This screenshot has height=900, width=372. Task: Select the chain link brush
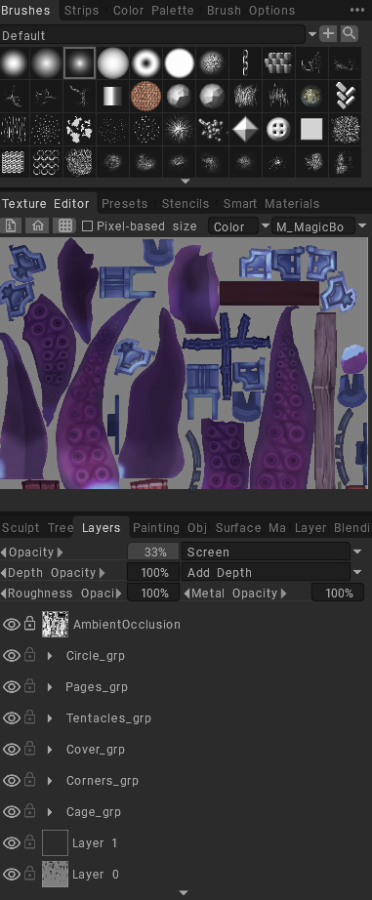click(x=245, y=62)
